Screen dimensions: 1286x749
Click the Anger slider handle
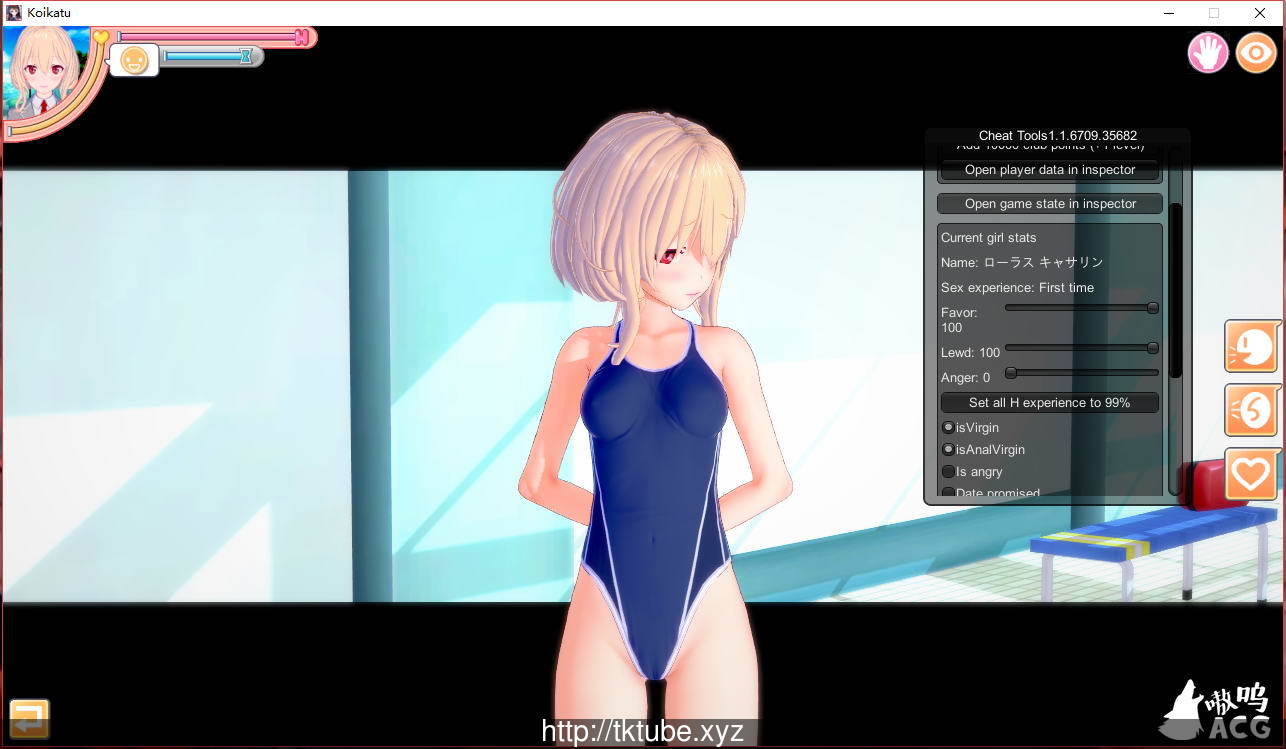tap(1011, 373)
